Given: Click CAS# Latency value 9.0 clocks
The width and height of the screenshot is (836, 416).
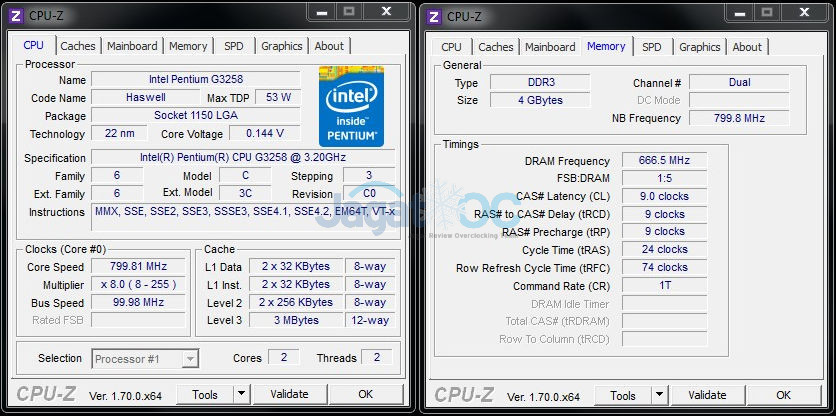Looking at the screenshot, I should point(664,196).
